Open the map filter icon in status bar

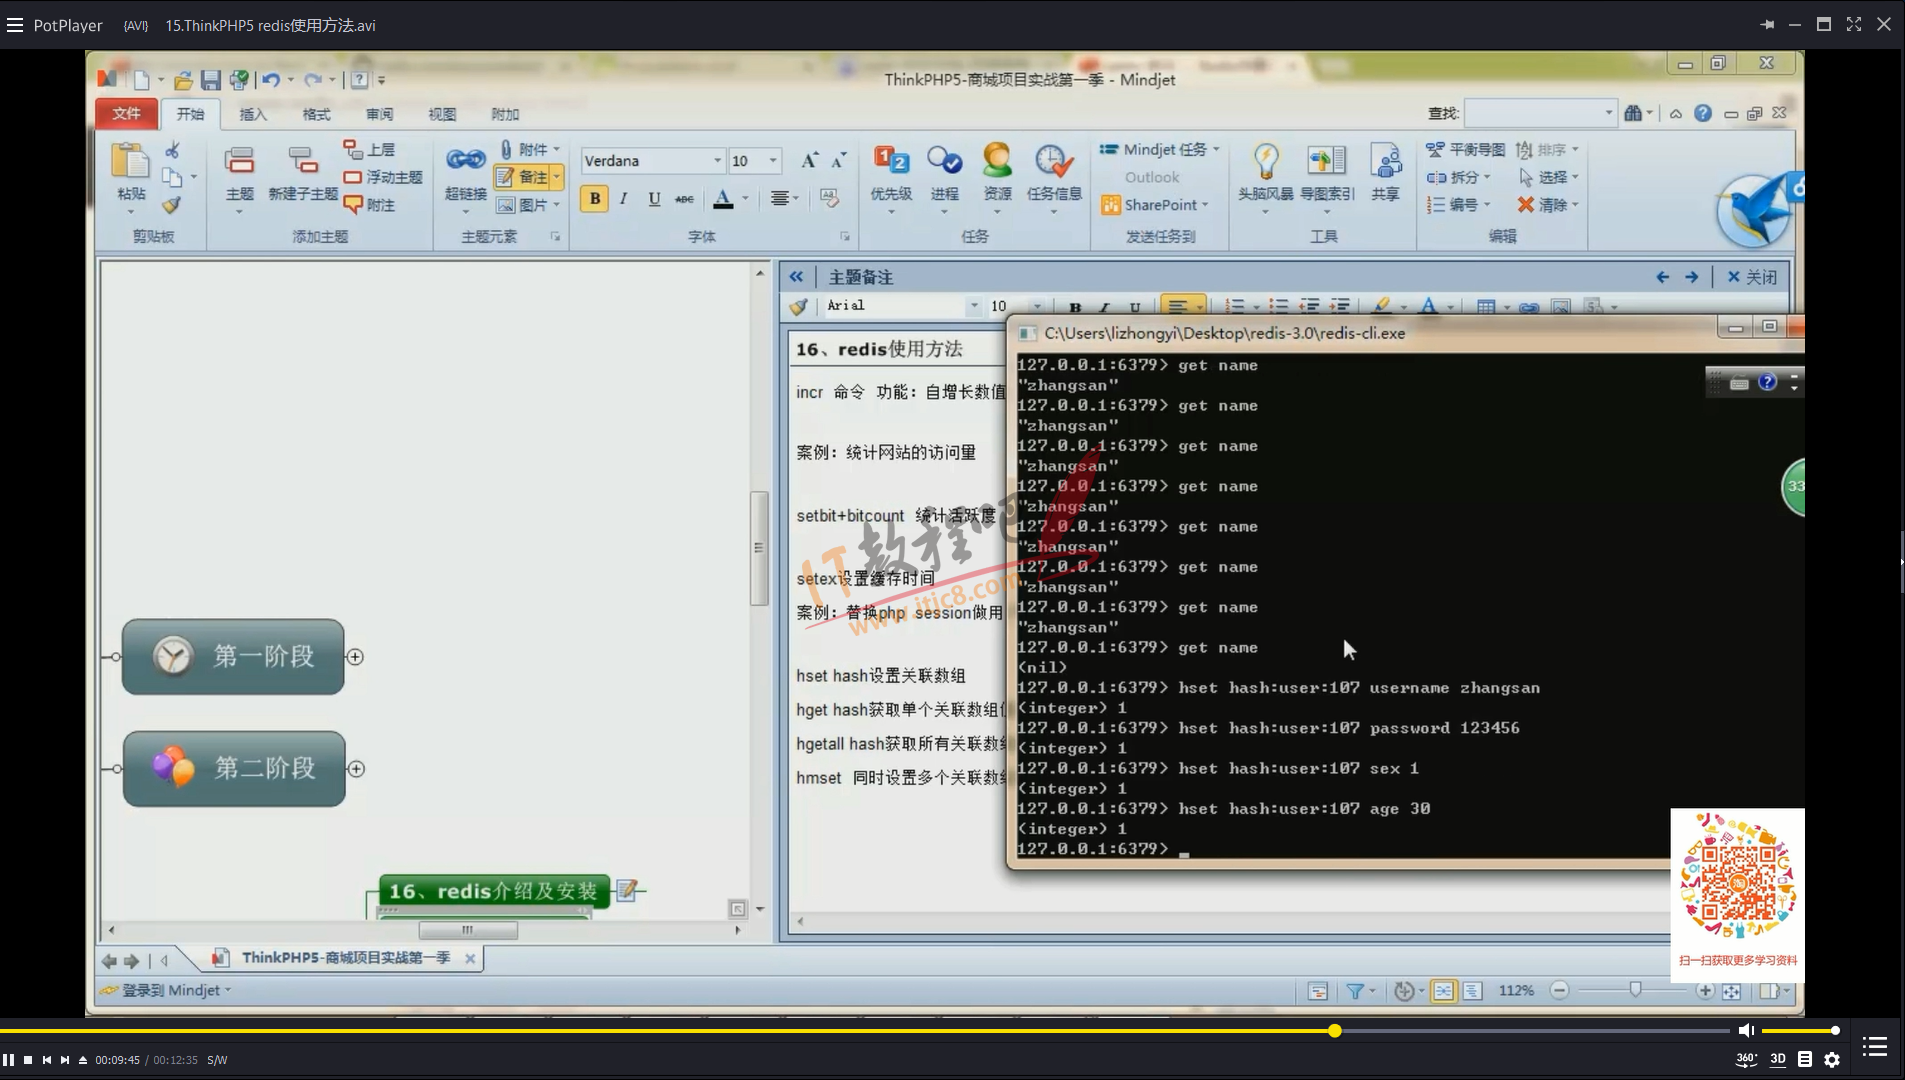coord(1355,991)
